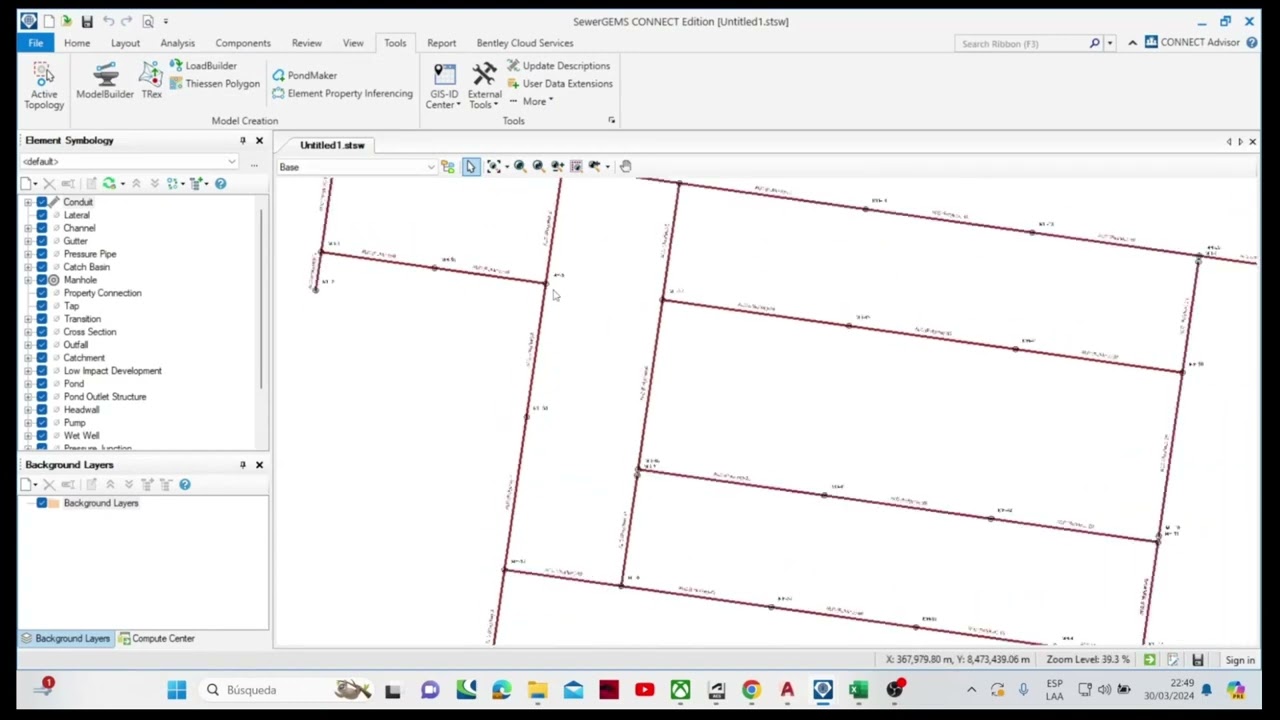Viewport: 1280px width, 720px height.
Task: Open Thiessen Polygon tool
Action: pos(215,84)
